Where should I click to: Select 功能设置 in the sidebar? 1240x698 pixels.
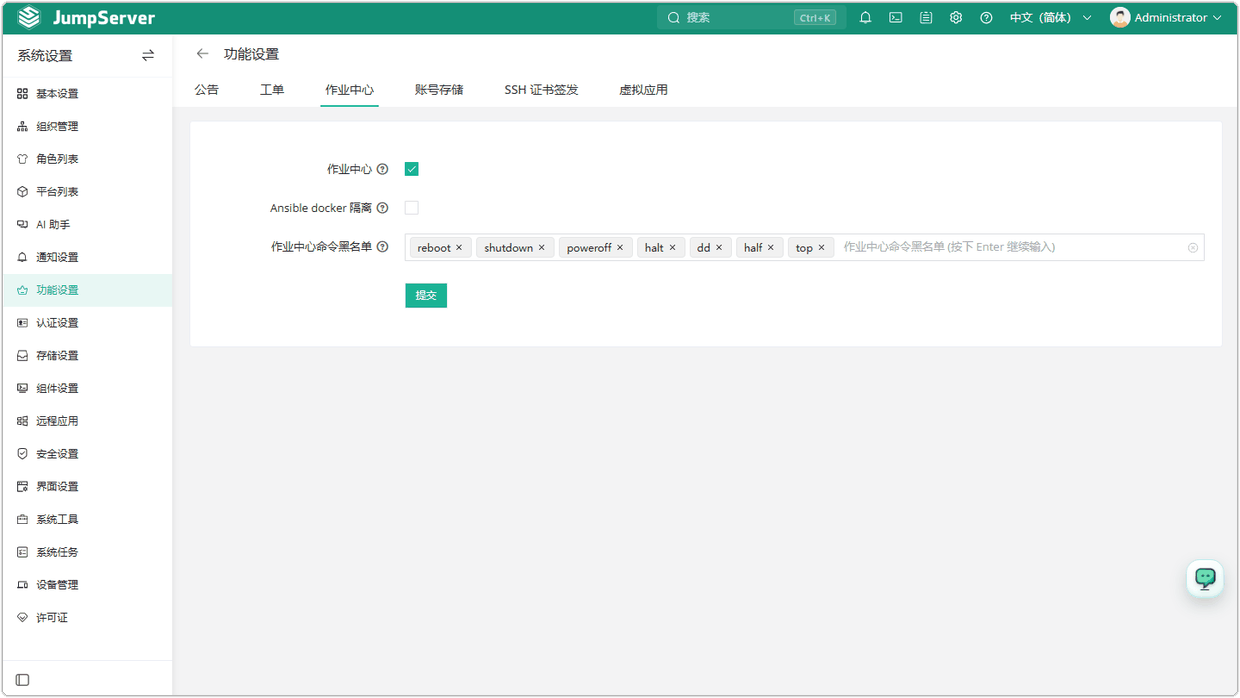point(87,290)
